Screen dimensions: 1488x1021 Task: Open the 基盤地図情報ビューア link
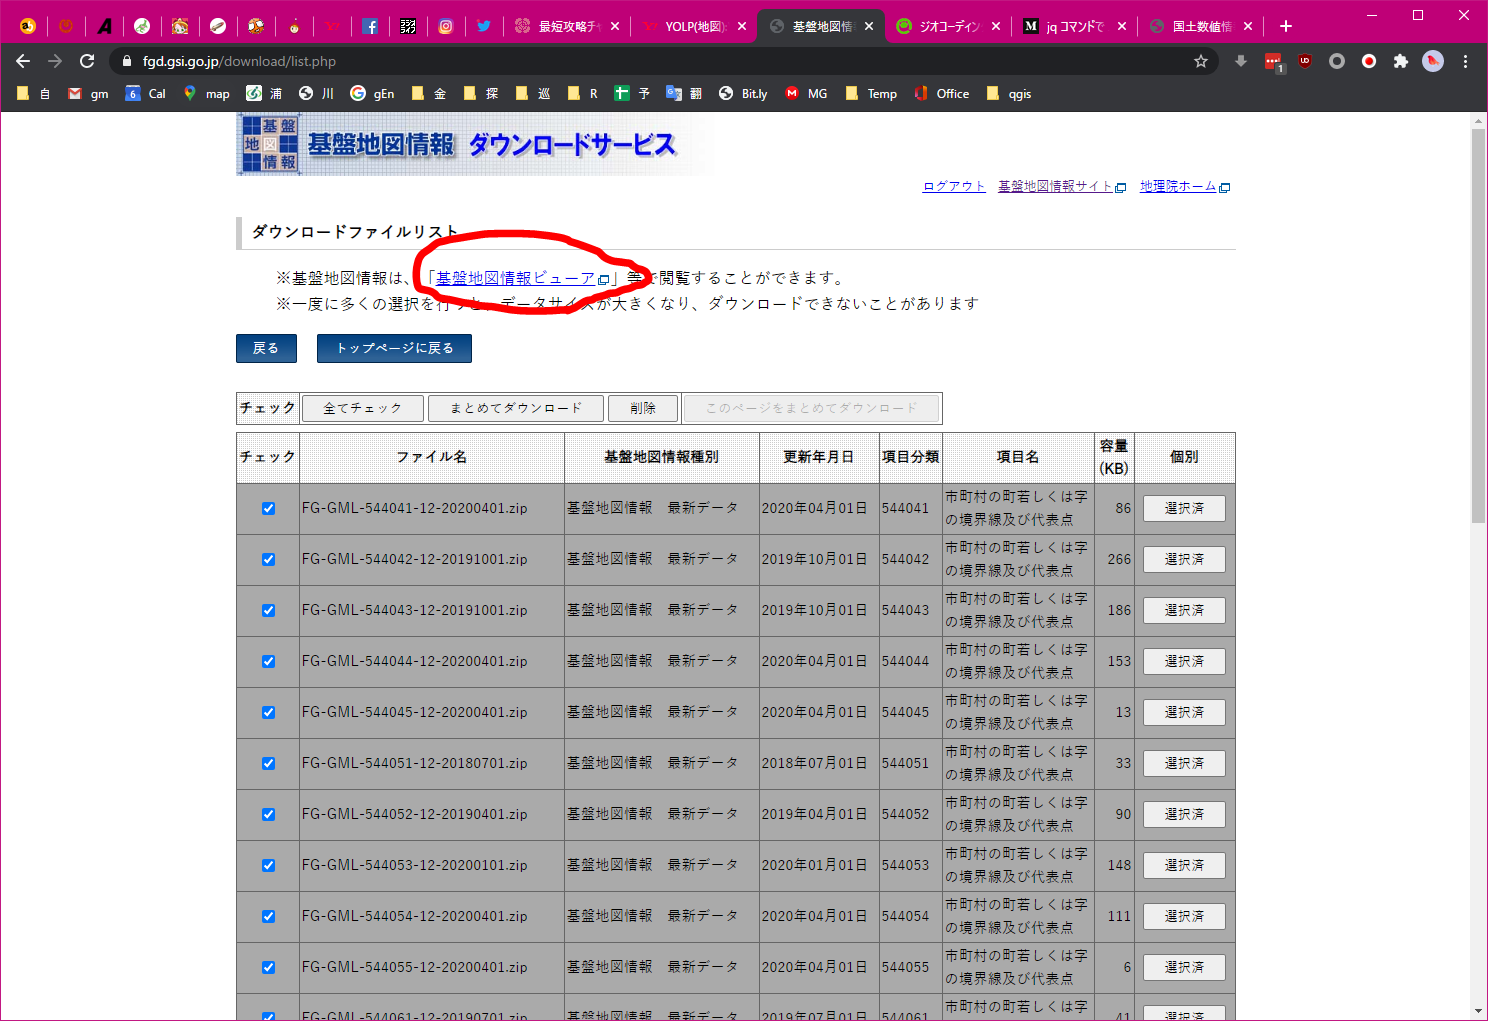(x=516, y=278)
